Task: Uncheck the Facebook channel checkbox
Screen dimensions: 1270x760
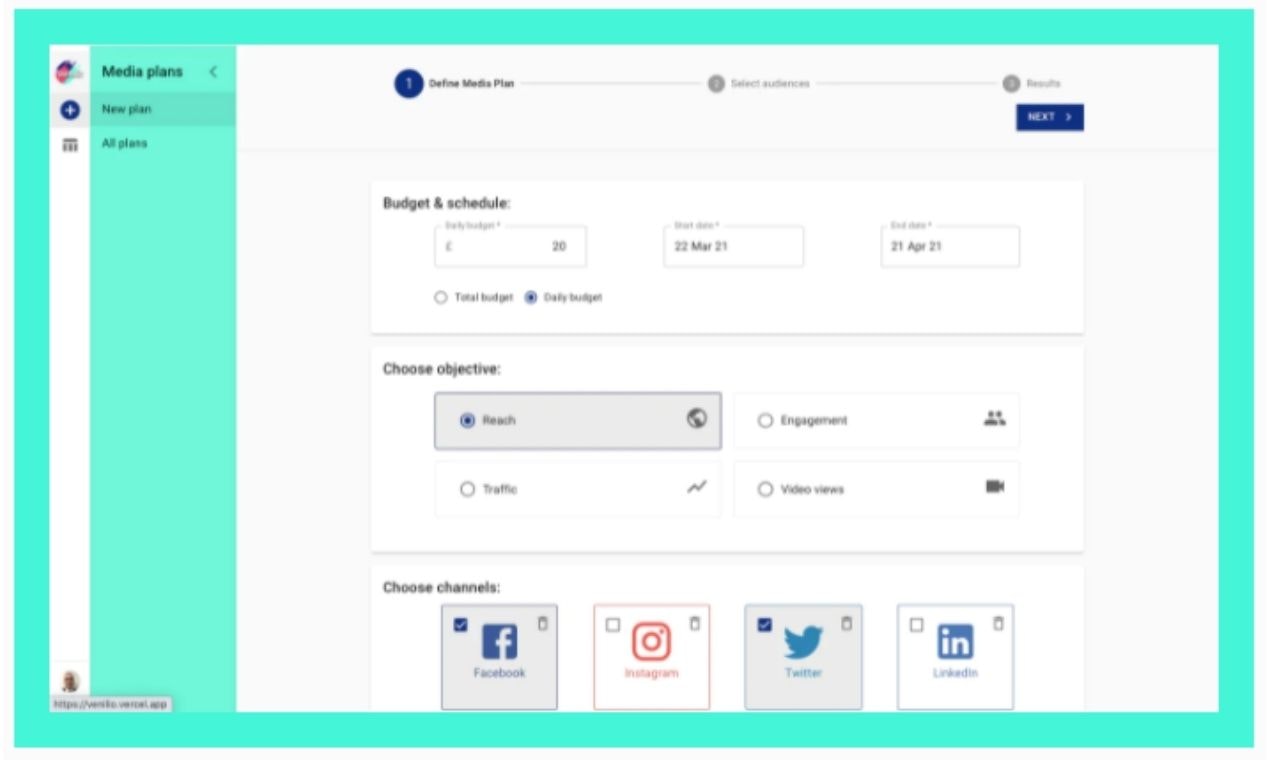Action: pyautogui.click(x=460, y=624)
